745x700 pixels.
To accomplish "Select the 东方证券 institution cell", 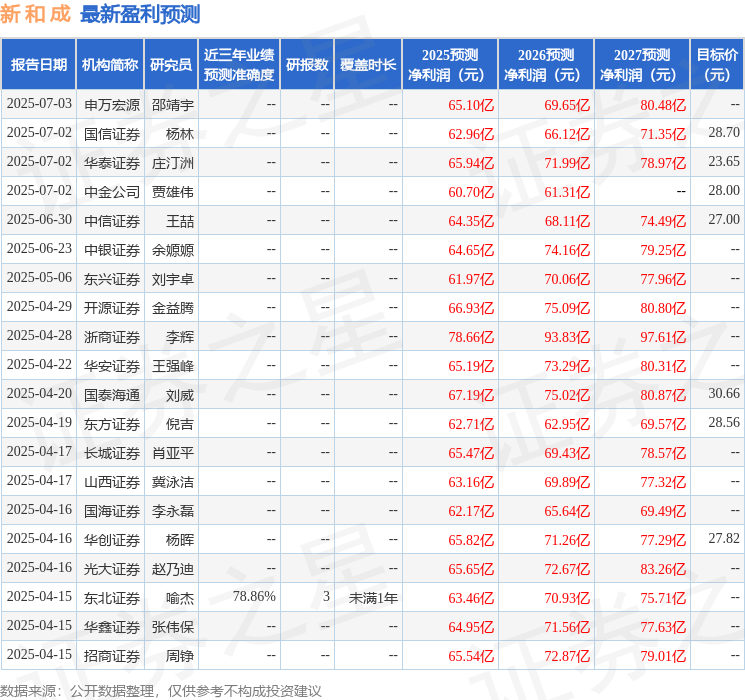I will pos(112,424).
